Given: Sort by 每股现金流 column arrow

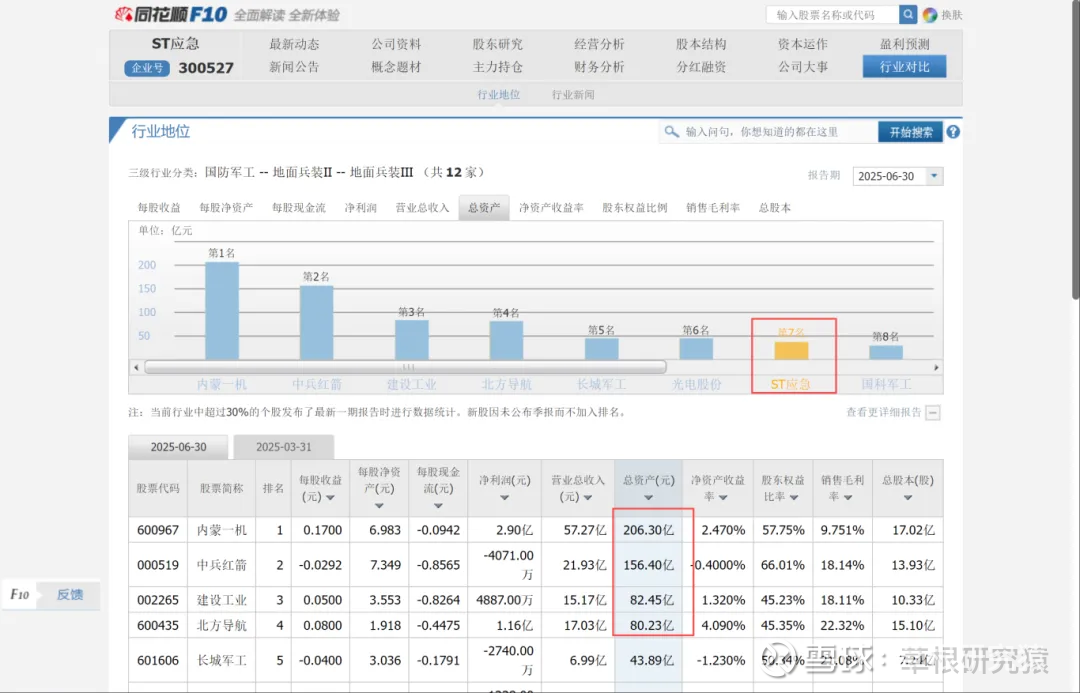Looking at the screenshot, I should coord(438,506).
